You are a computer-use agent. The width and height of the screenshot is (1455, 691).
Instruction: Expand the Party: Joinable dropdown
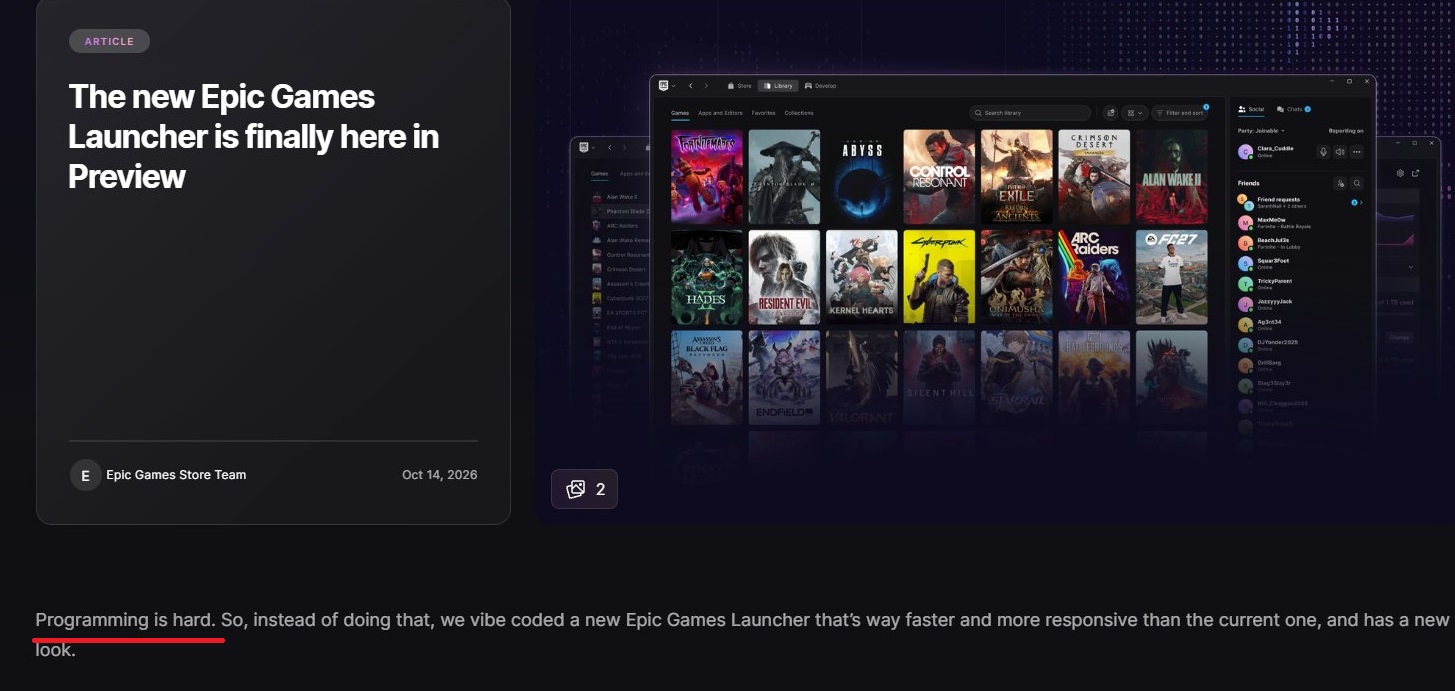[x=1261, y=131]
